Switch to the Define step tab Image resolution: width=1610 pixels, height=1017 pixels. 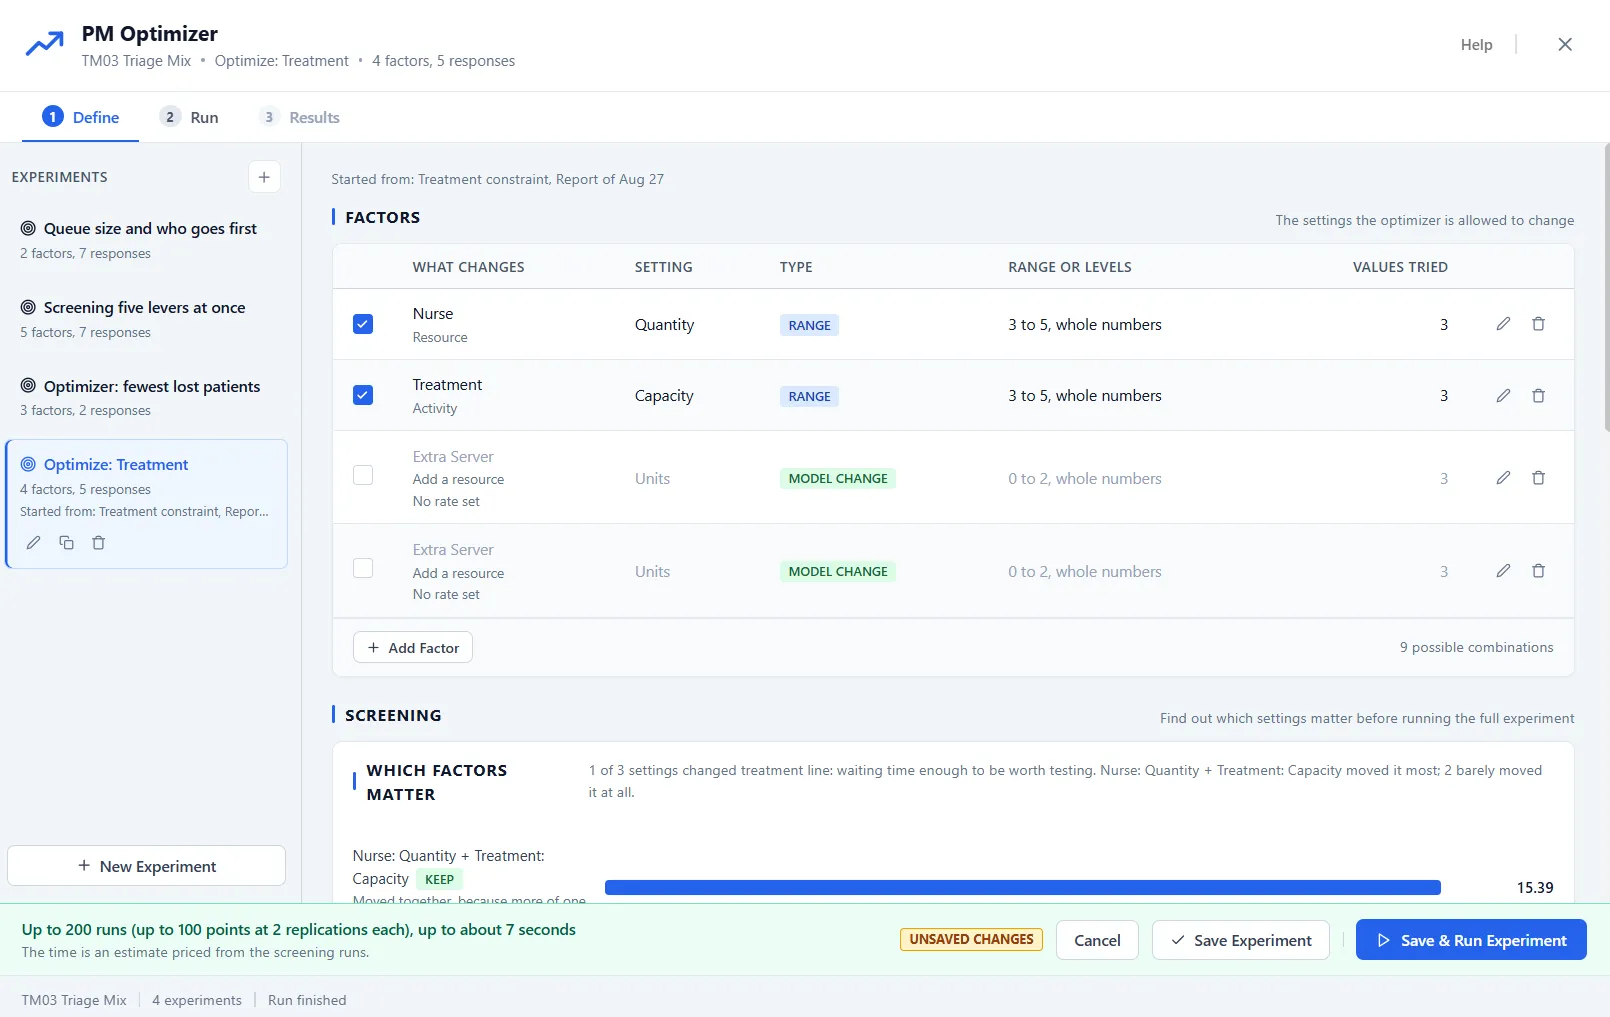pyautogui.click(x=80, y=117)
